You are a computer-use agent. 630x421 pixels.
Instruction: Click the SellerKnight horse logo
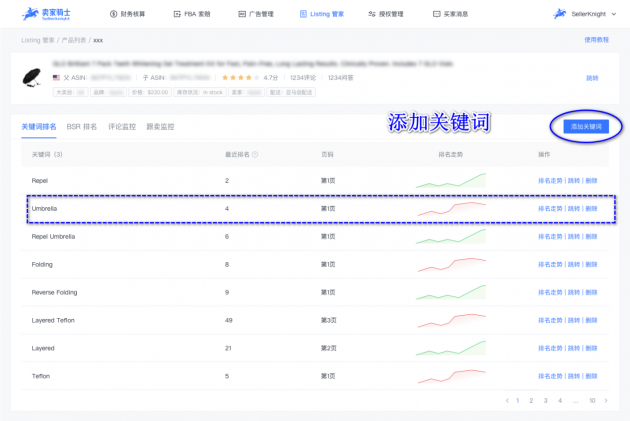tap(46, 14)
